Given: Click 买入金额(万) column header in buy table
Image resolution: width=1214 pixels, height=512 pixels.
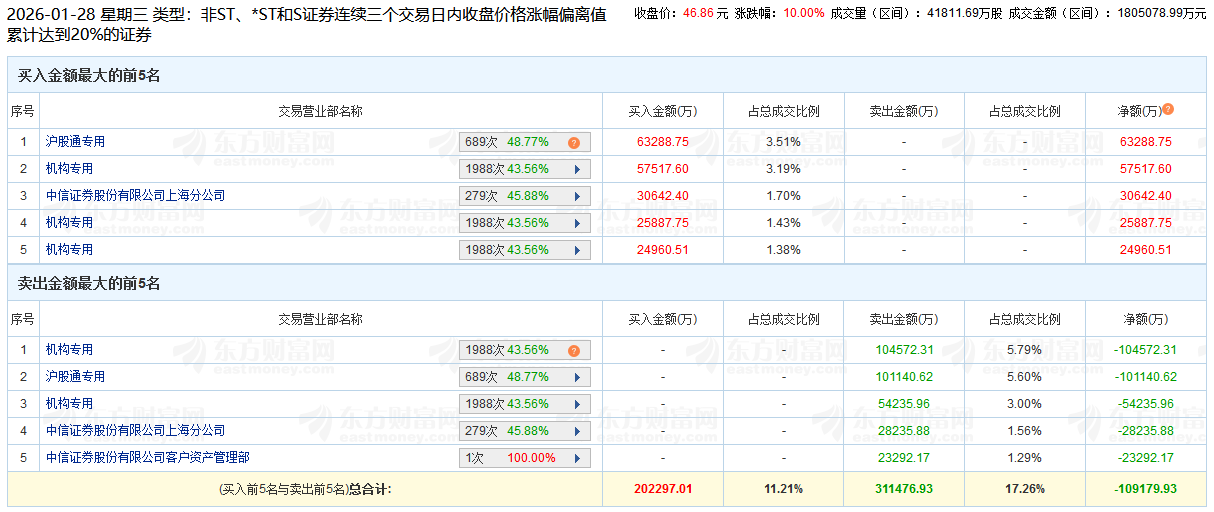Looking at the screenshot, I should pyautogui.click(x=662, y=111).
